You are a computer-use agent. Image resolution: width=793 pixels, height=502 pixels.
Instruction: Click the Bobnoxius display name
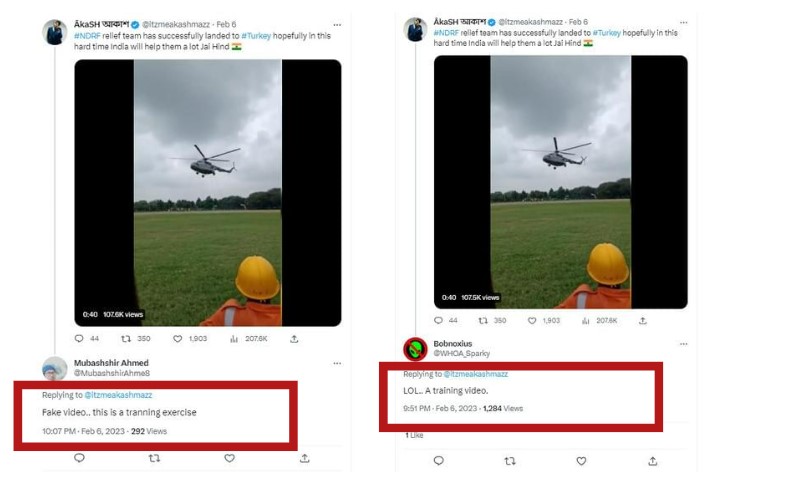452,343
